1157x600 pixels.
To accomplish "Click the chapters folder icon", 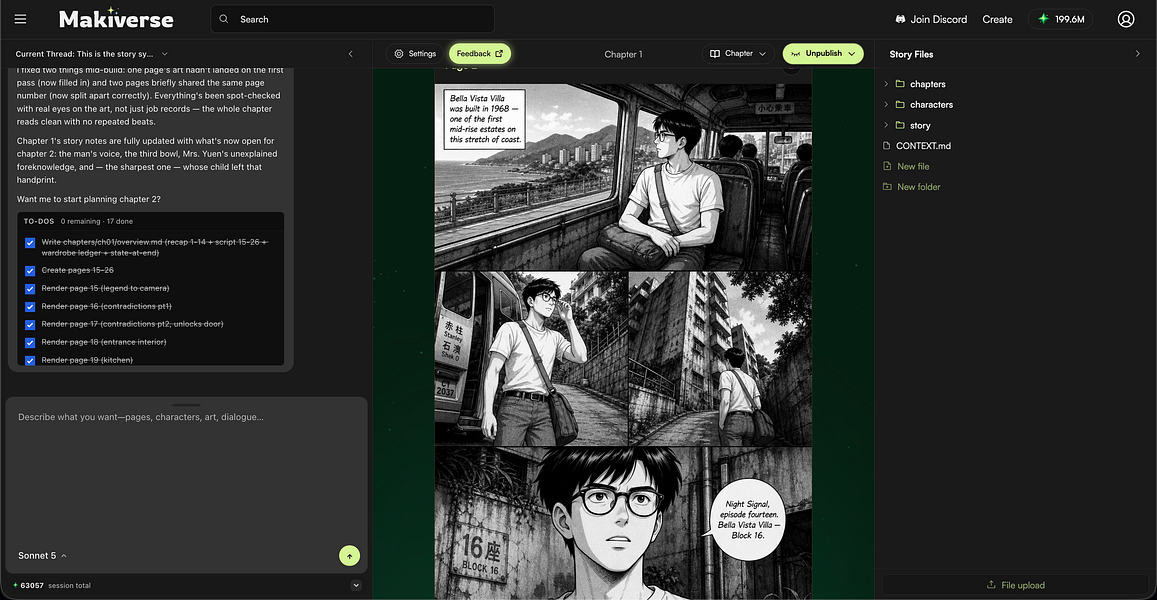I will pyautogui.click(x=900, y=84).
